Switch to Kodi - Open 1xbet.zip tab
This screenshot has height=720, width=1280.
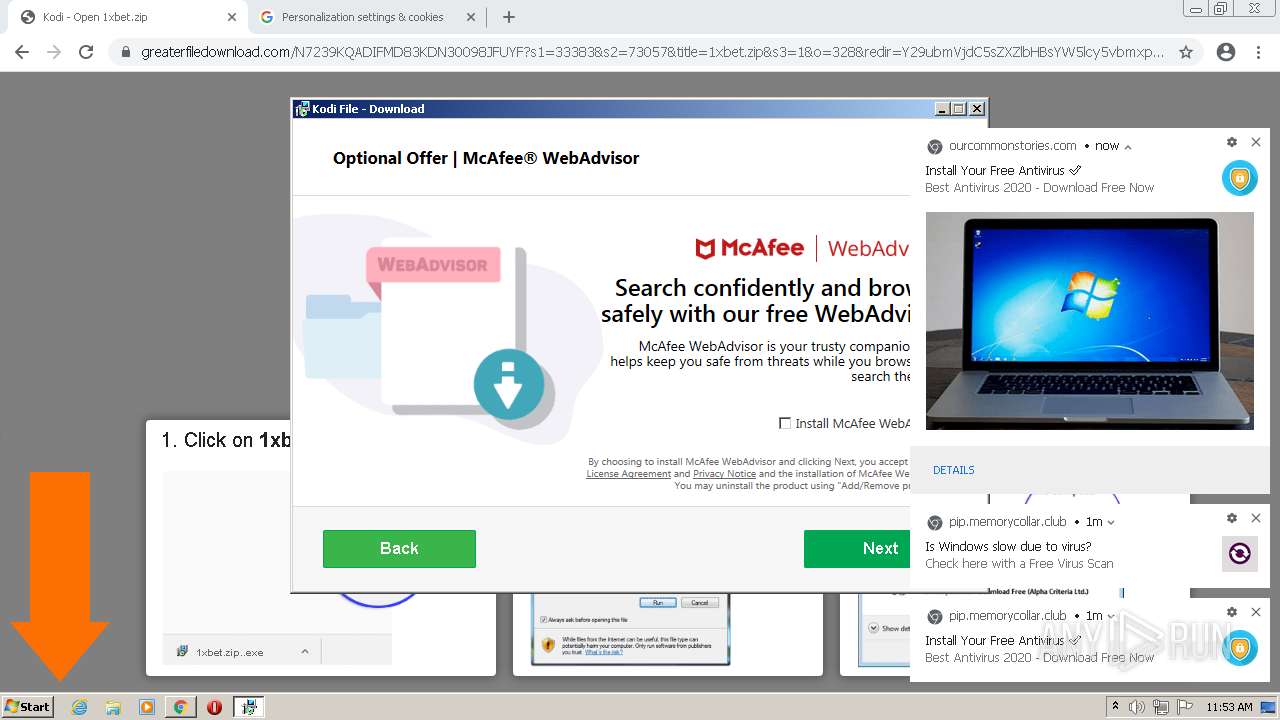pyautogui.click(x=128, y=17)
